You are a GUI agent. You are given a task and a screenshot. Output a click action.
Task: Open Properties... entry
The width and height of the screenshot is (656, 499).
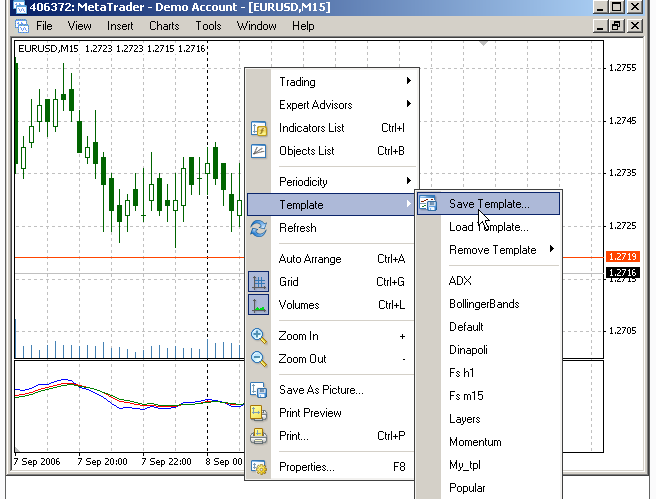tap(331, 467)
